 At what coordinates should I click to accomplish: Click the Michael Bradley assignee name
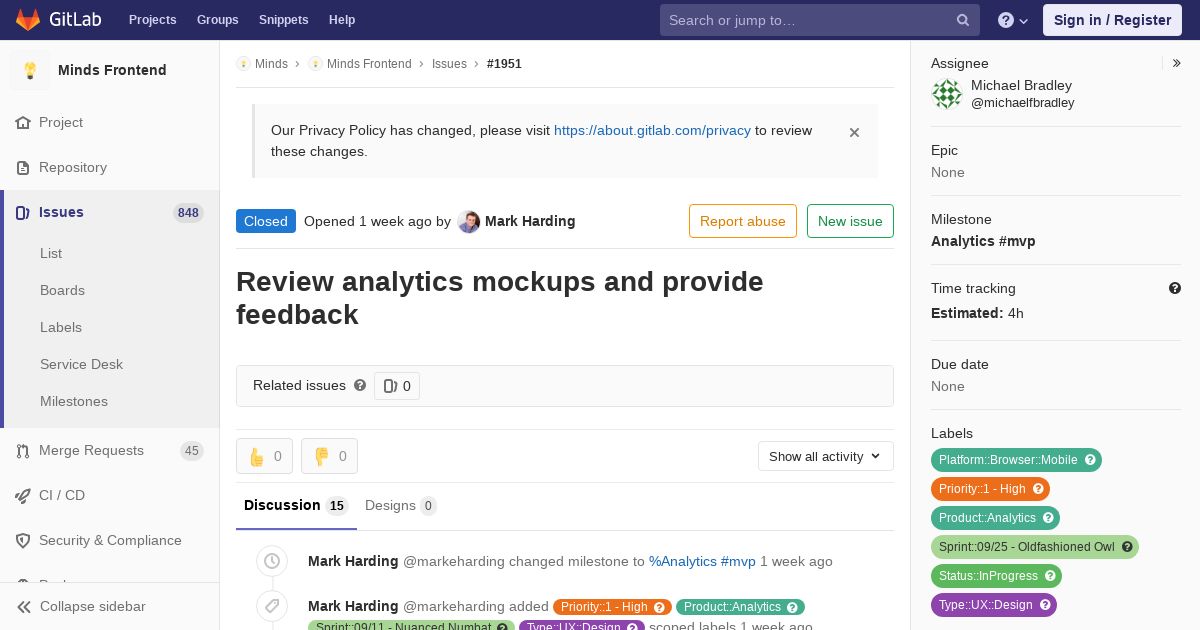(x=1021, y=85)
